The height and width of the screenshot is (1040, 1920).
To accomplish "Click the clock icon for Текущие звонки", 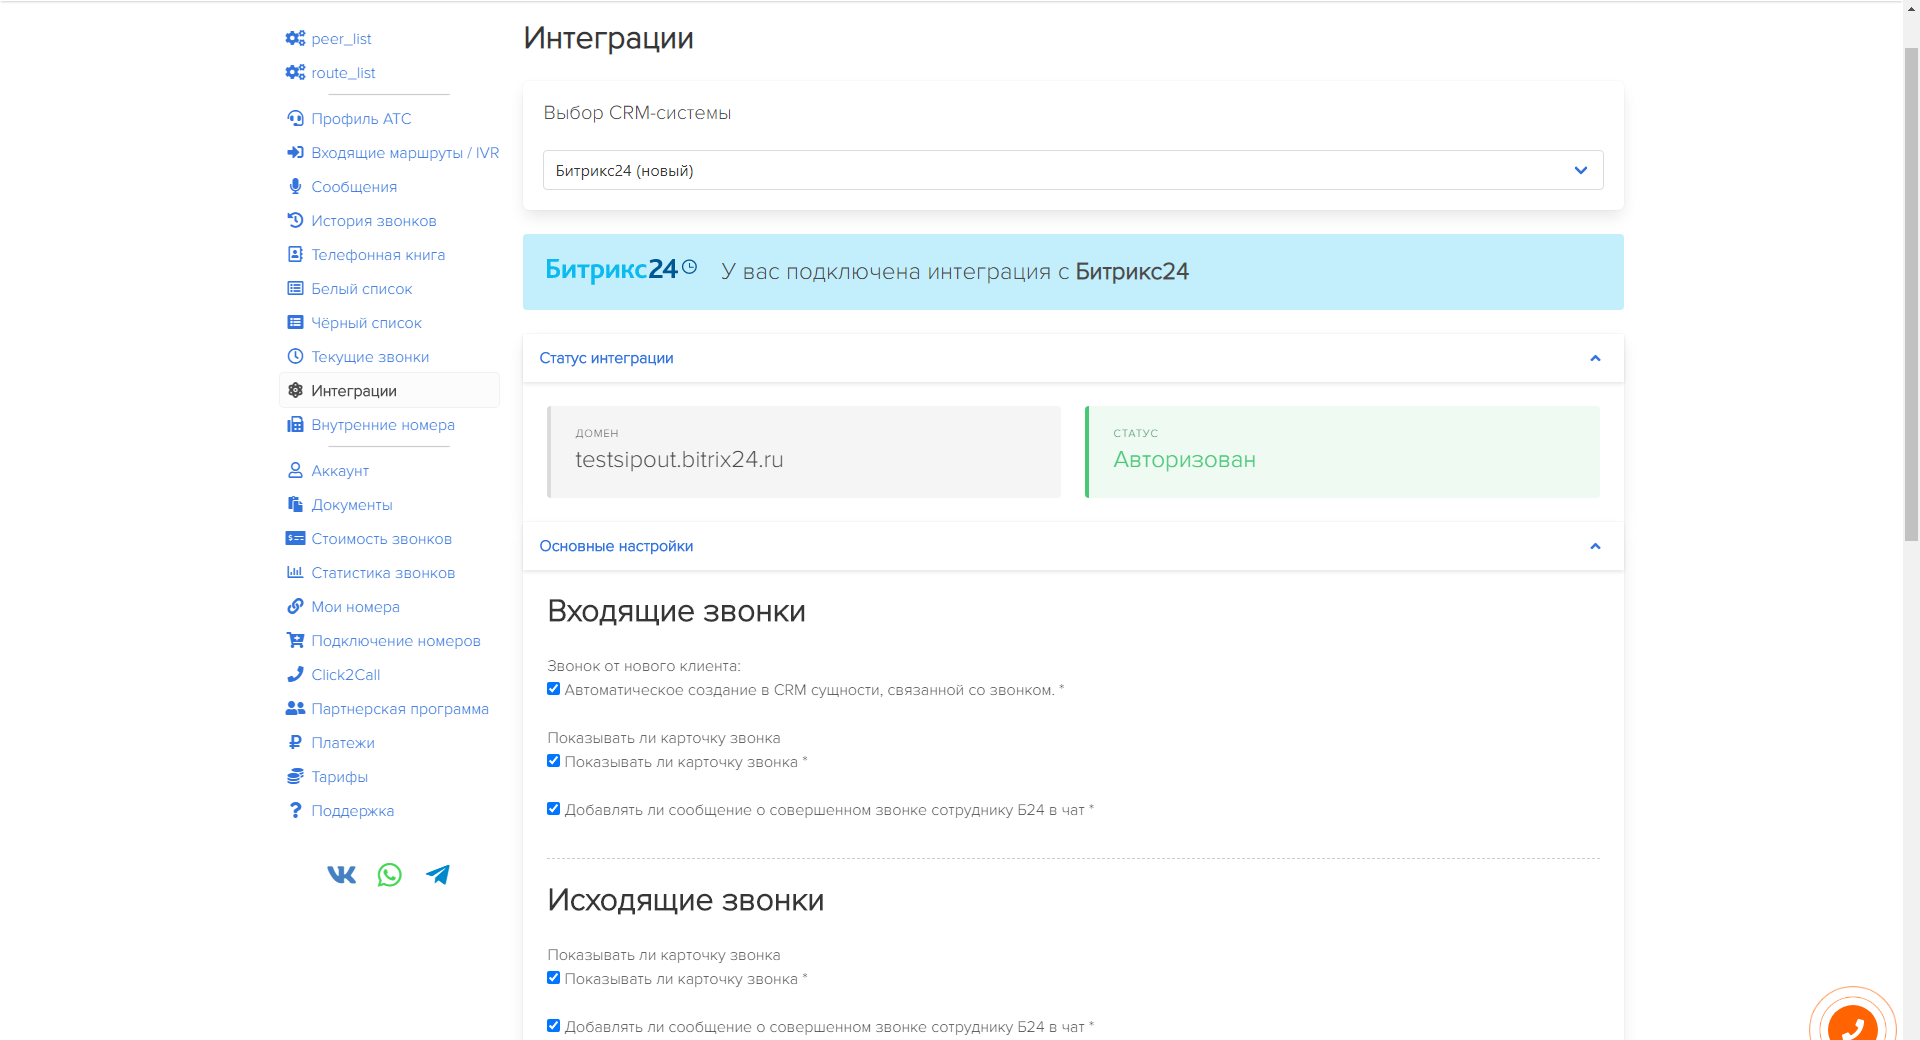I will [x=295, y=356].
